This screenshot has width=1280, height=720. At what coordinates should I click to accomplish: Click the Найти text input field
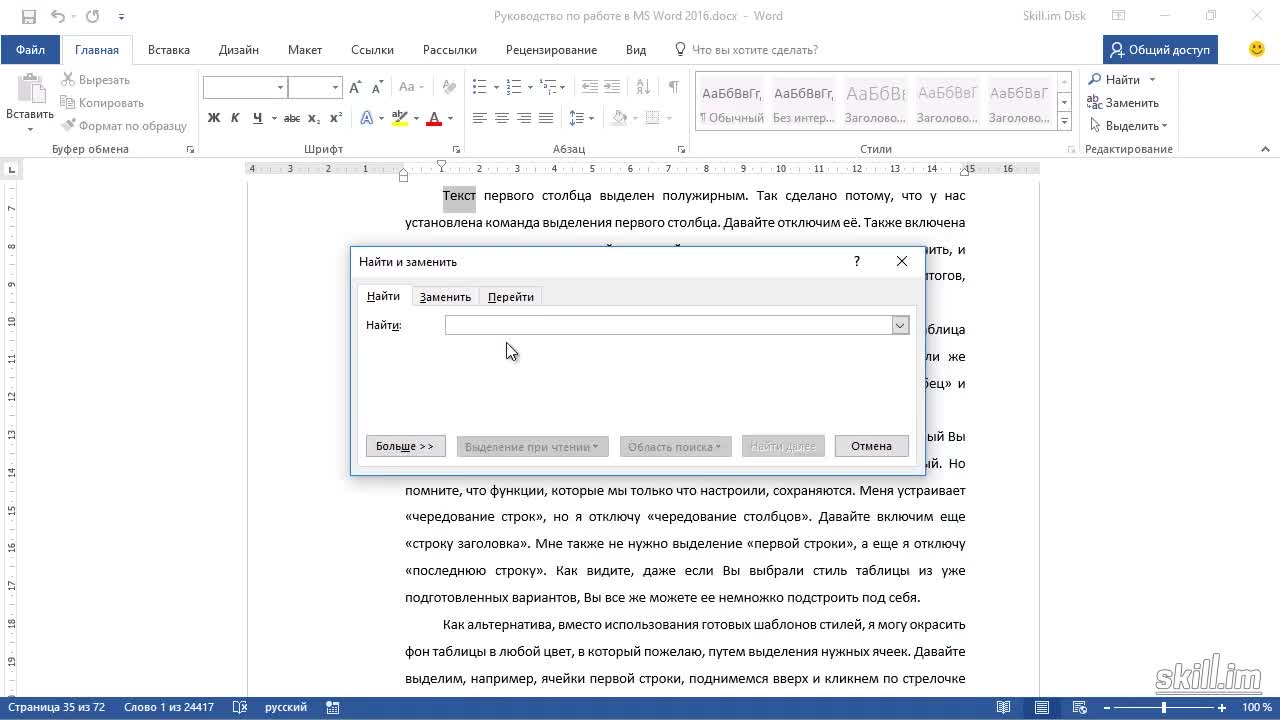pyautogui.click(x=668, y=325)
